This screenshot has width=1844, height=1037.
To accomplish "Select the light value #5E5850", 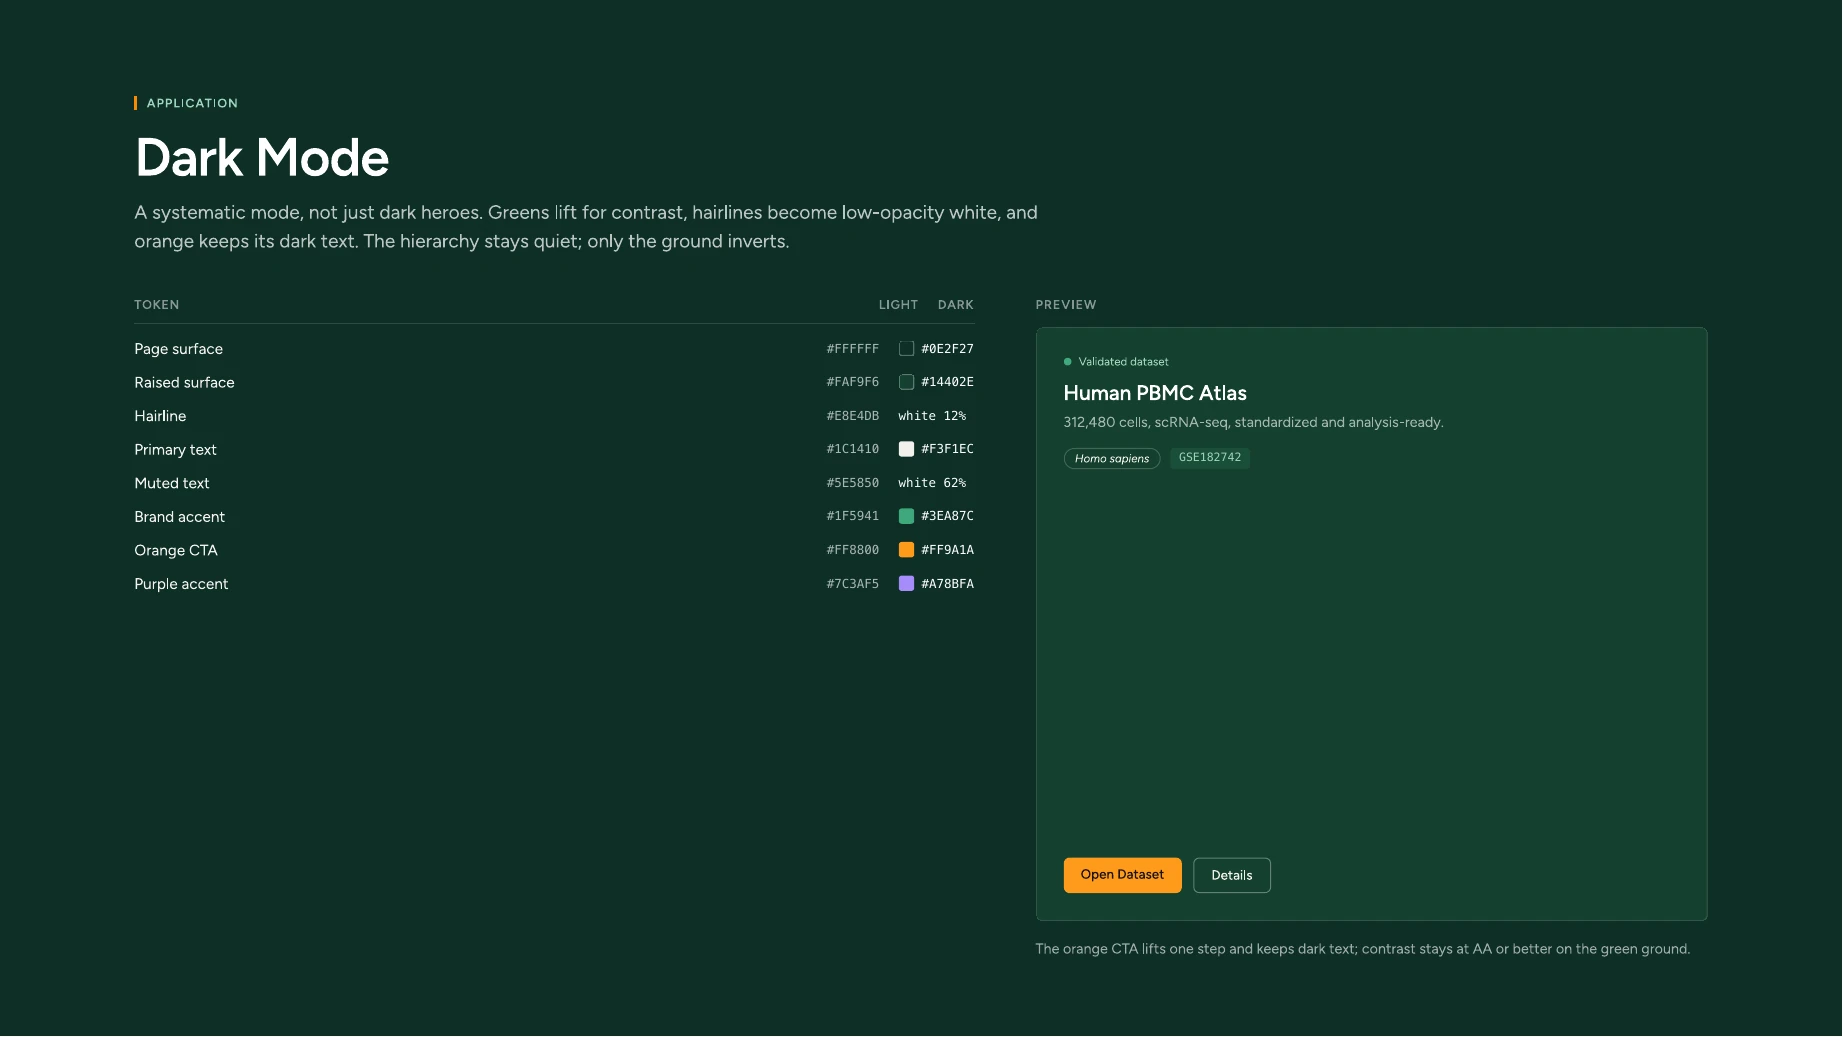I will click(853, 483).
